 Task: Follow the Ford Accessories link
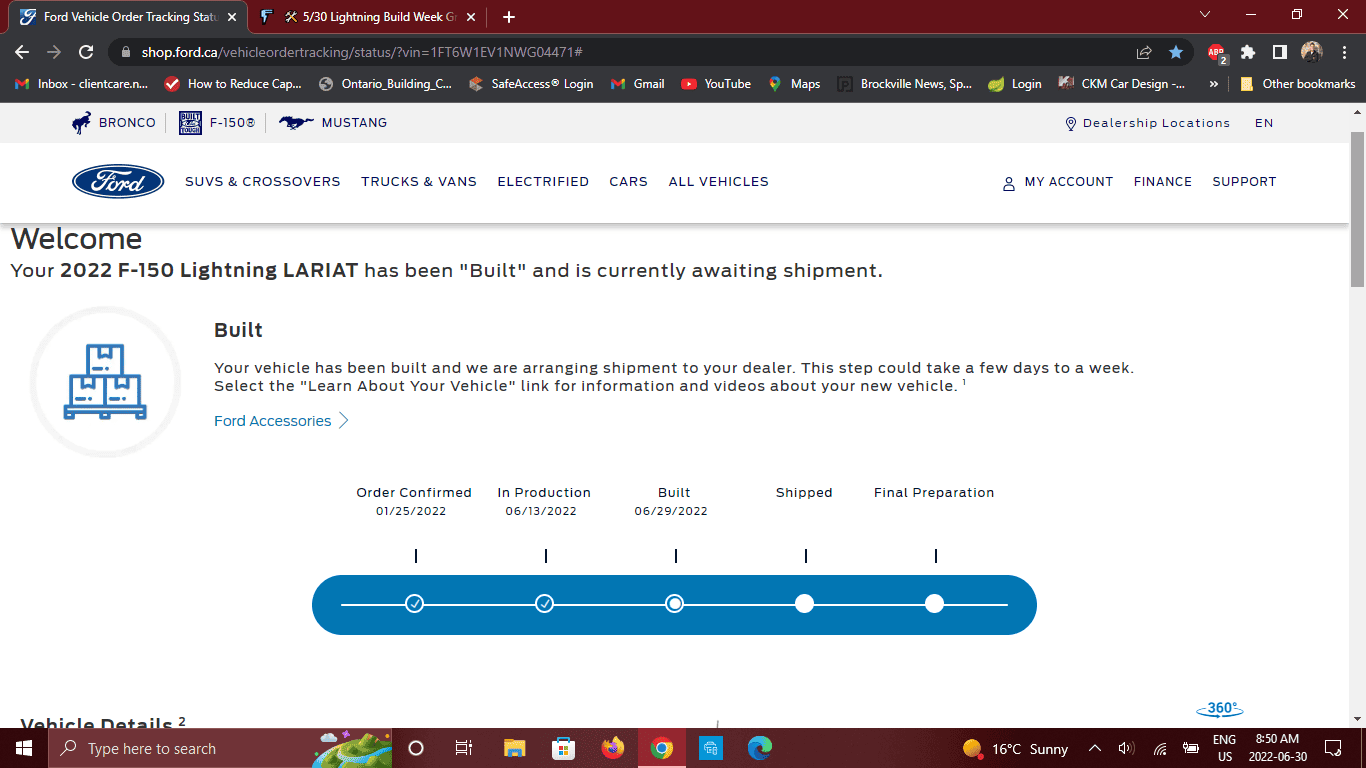click(x=281, y=421)
